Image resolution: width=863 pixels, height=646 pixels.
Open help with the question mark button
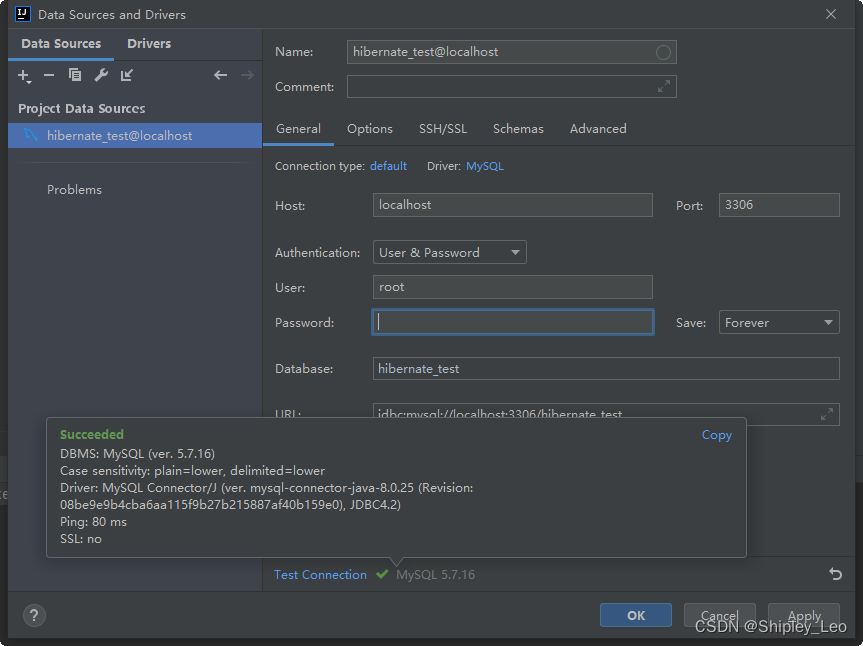tap(34, 615)
